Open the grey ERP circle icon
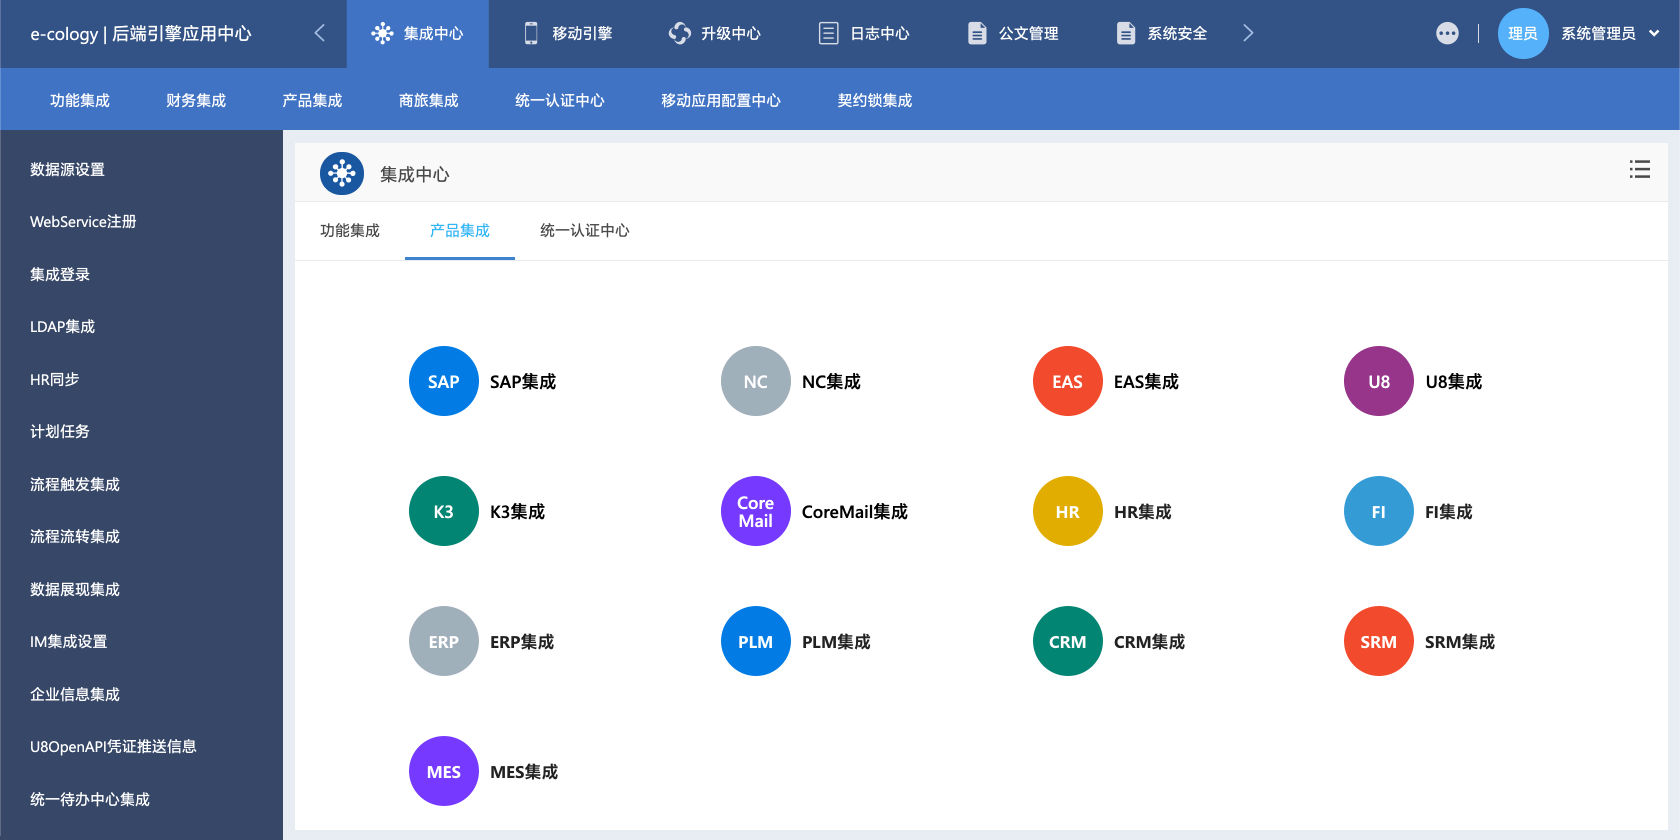 point(444,641)
